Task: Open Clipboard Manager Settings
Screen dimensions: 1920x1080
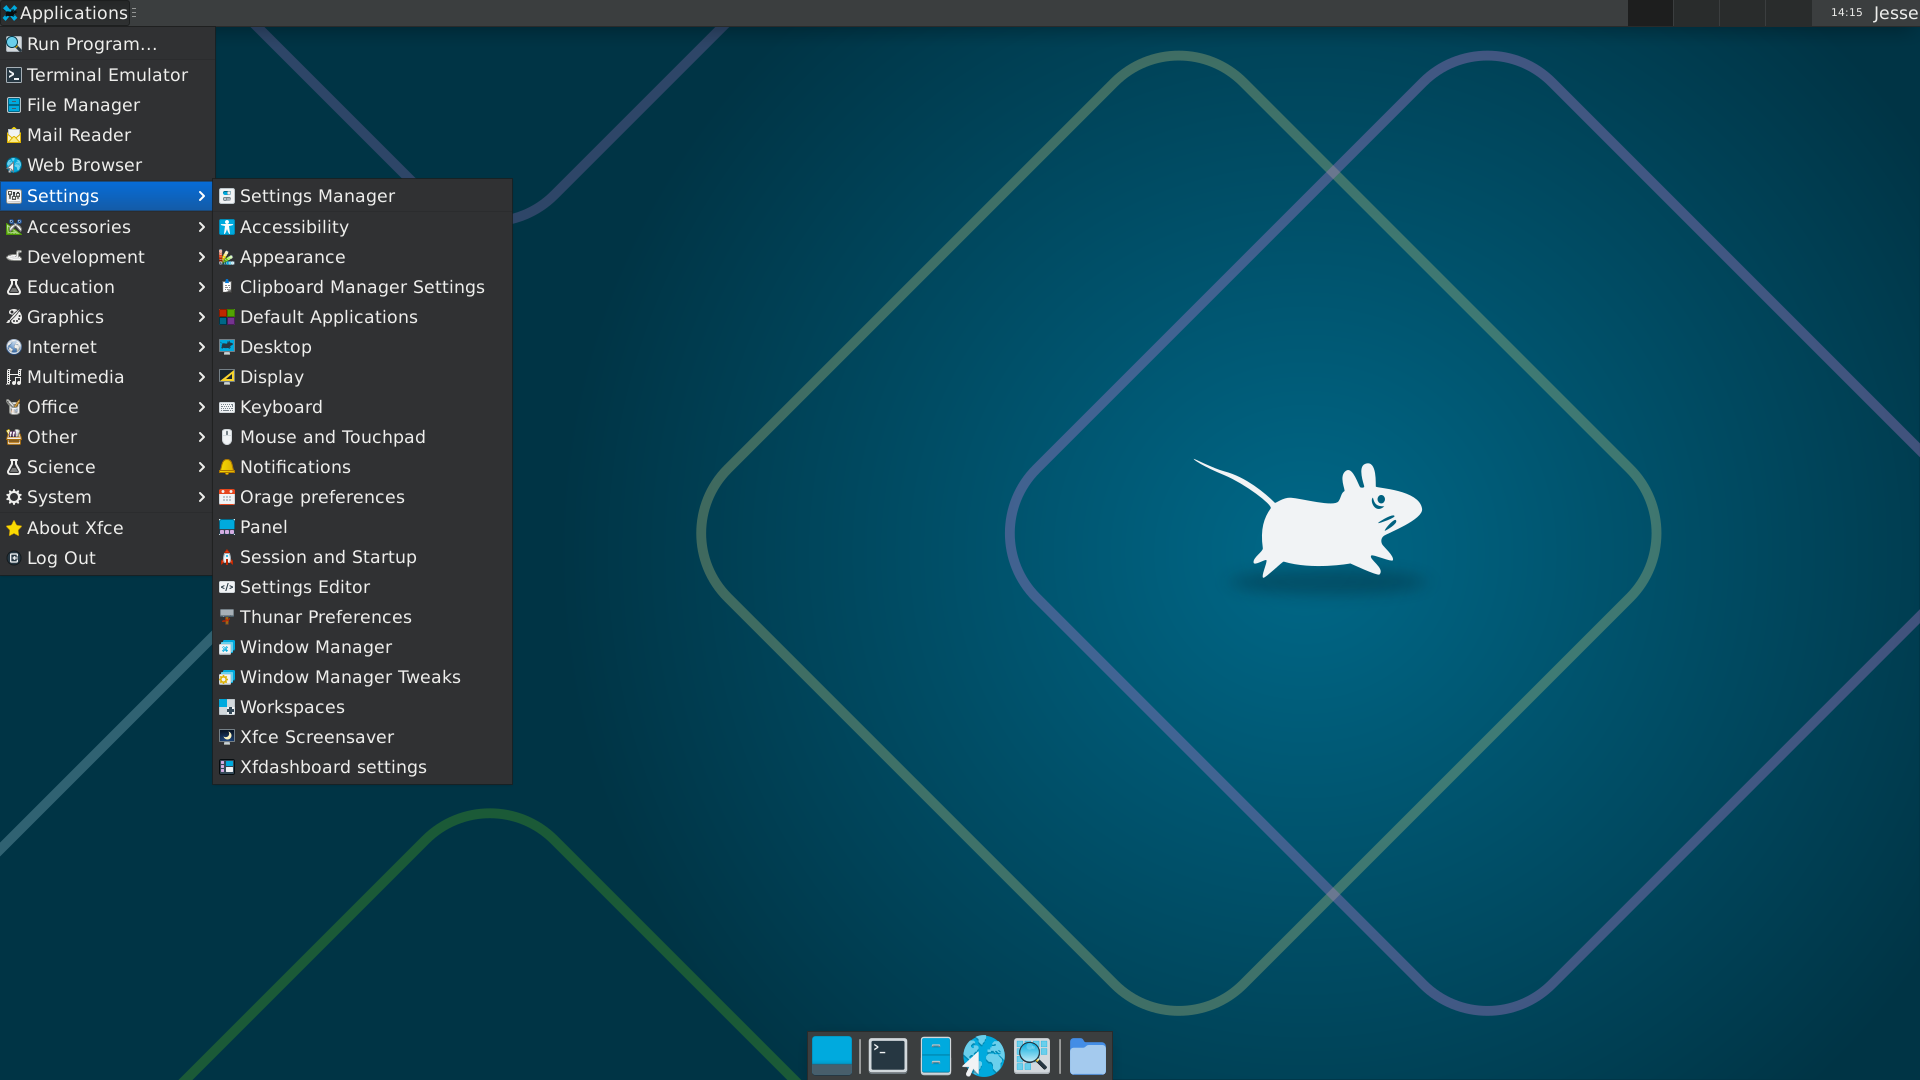Action: [x=362, y=287]
